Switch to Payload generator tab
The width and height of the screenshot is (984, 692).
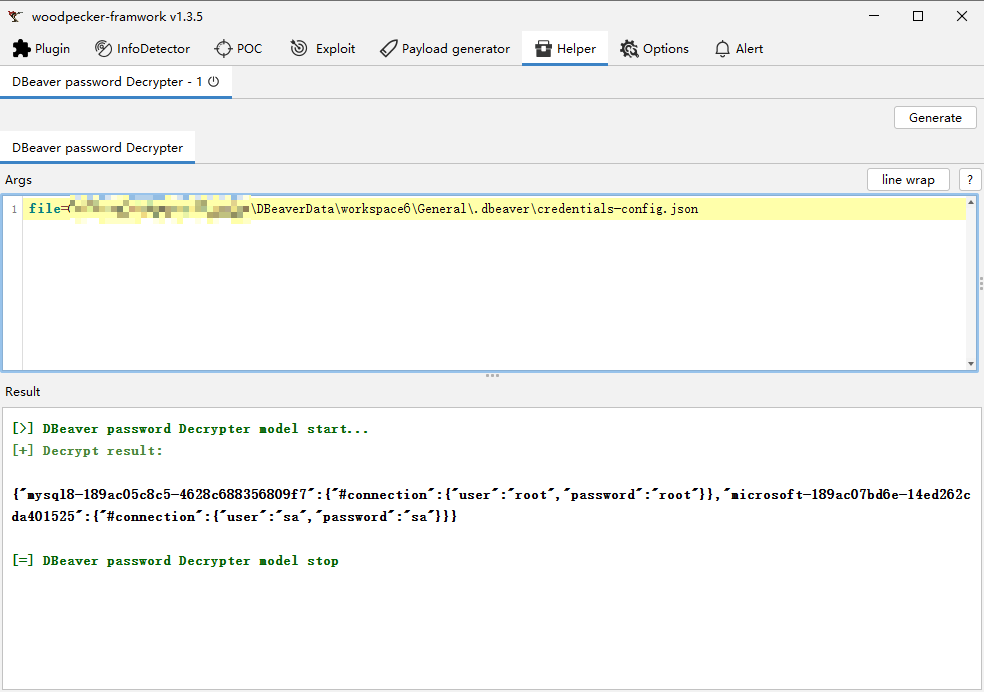point(445,48)
